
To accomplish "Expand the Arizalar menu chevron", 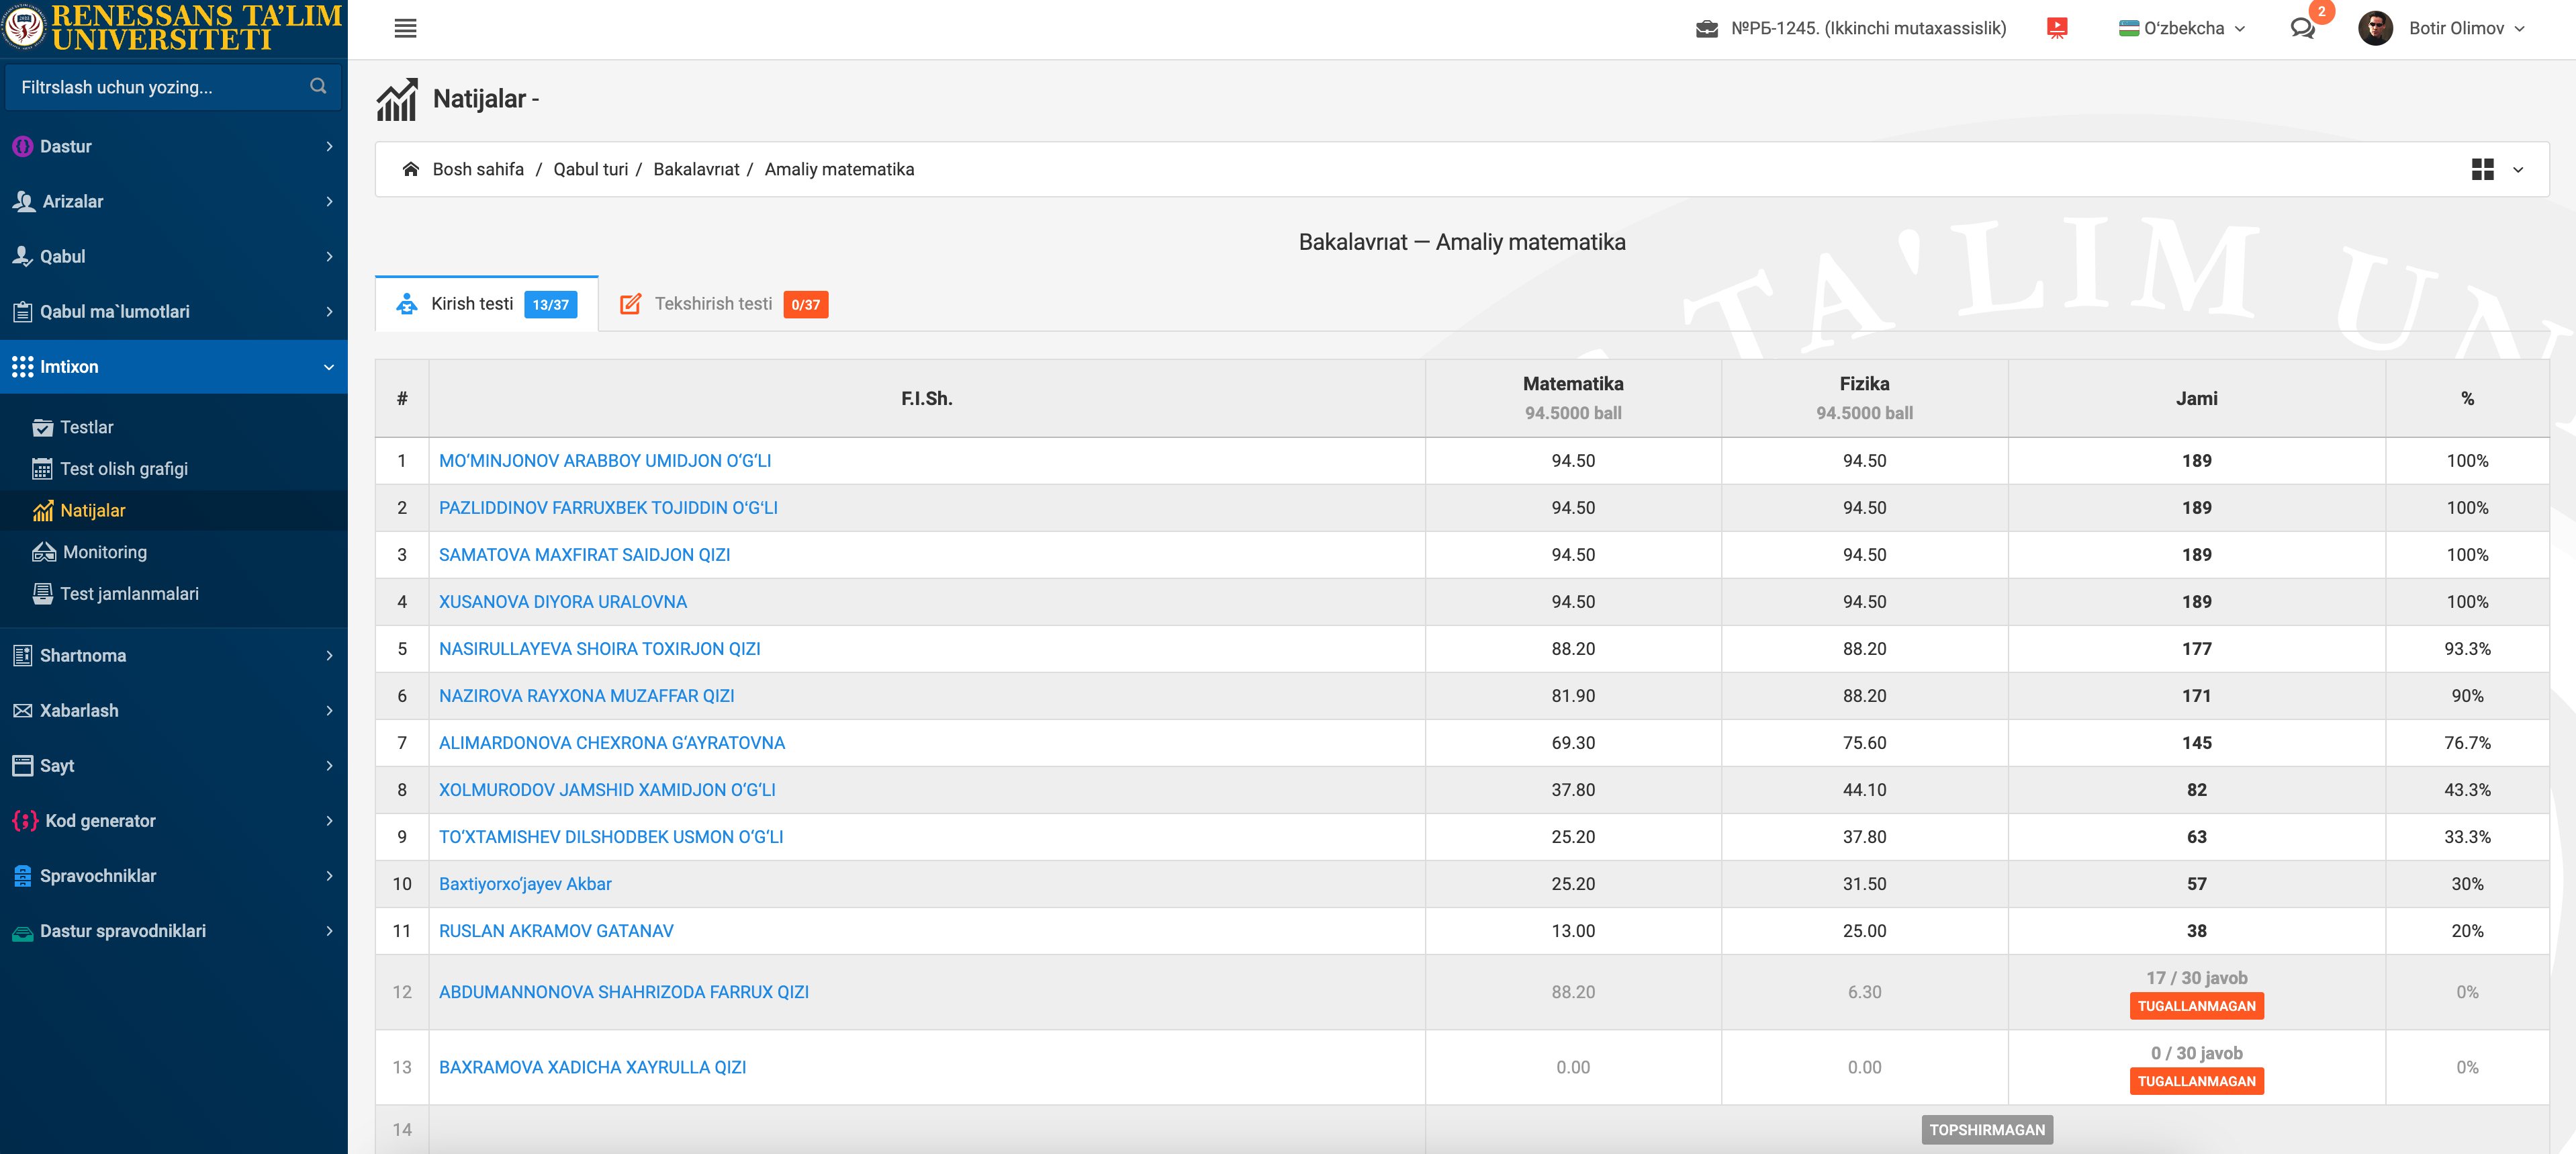I will click(329, 201).
